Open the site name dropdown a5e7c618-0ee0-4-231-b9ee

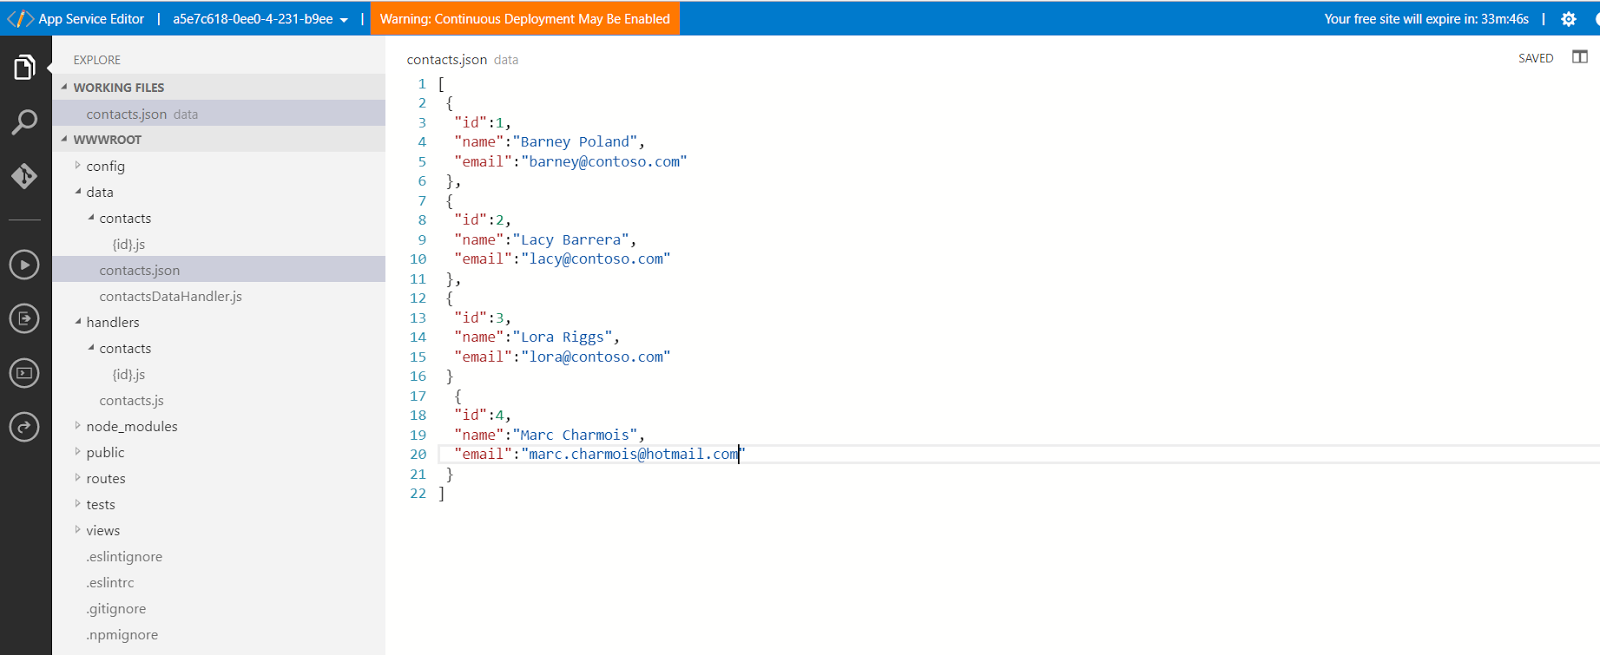pyautogui.click(x=260, y=19)
